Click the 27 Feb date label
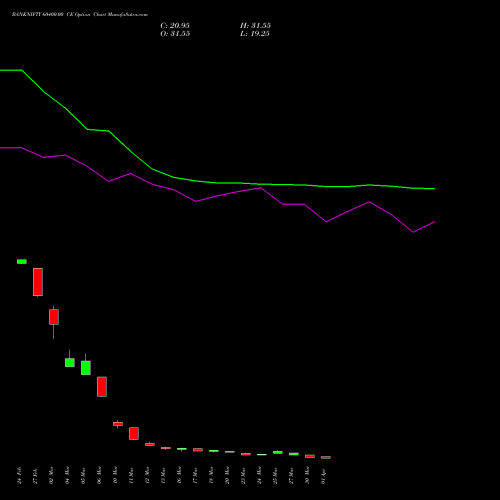 (x=35, y=475)
